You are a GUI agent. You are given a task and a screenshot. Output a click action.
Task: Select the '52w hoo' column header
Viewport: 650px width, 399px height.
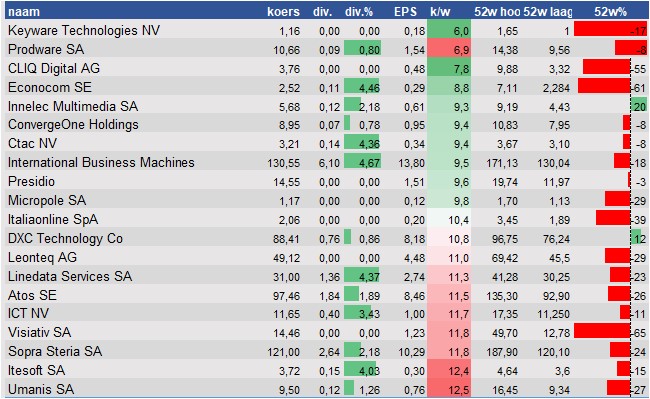[497, 12]
